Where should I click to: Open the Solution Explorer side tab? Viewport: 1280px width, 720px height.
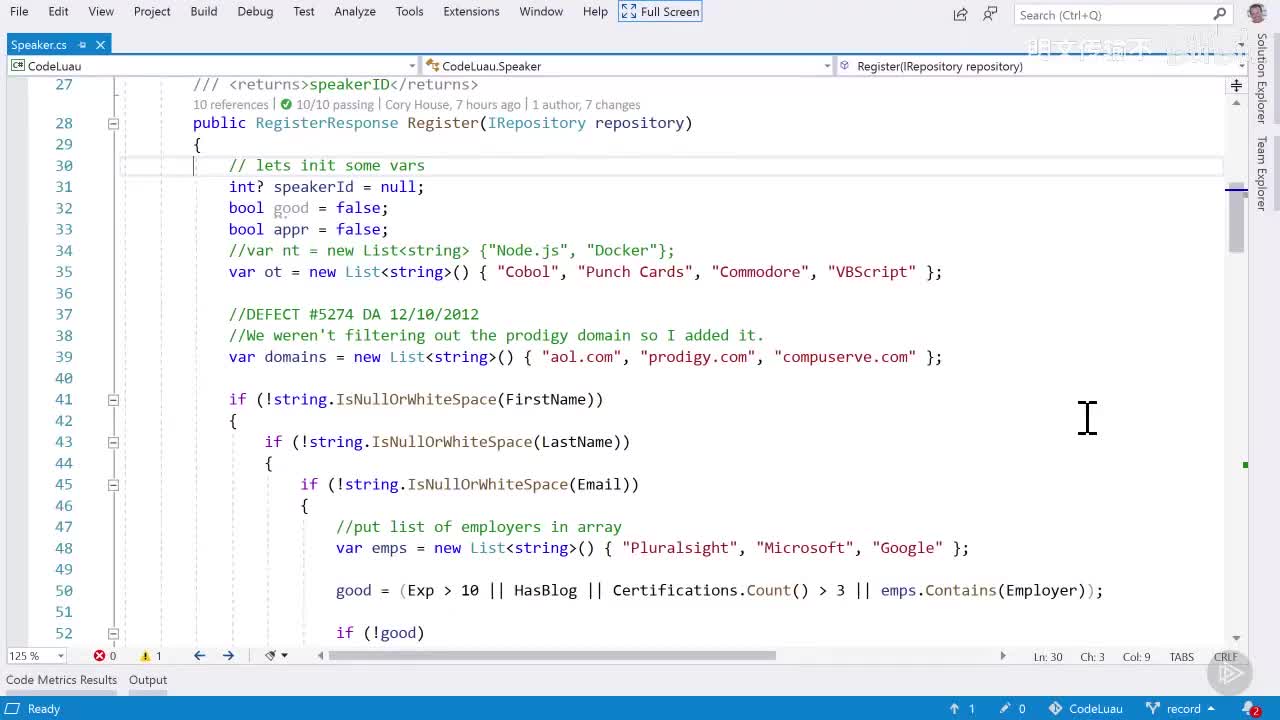click(x=1262, y=79)
